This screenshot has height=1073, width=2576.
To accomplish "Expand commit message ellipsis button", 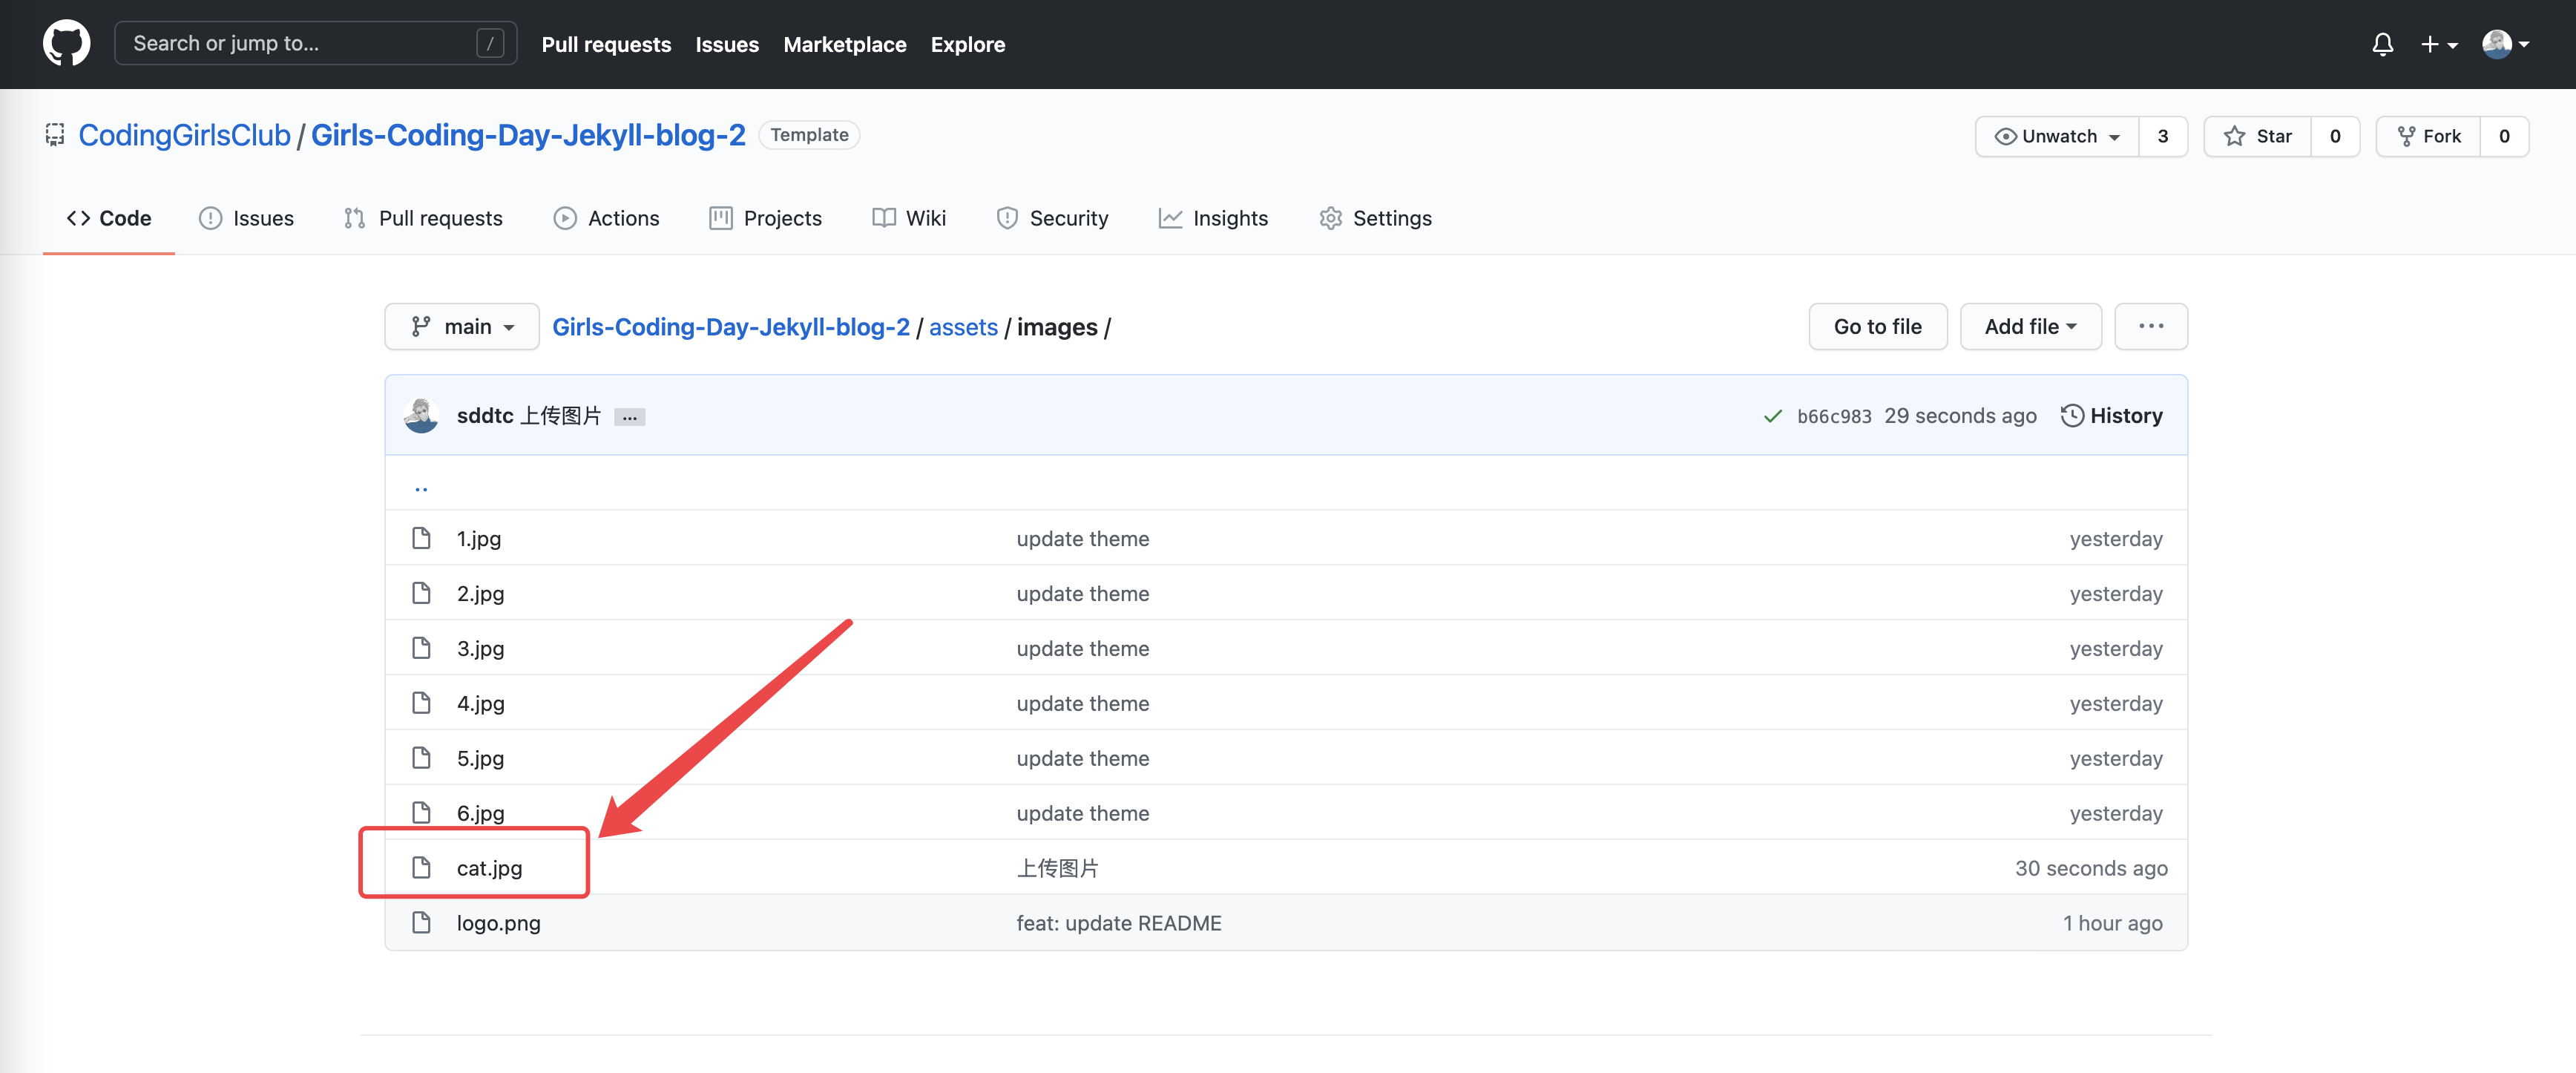I will pyautogui.click(x=629, y=417).
